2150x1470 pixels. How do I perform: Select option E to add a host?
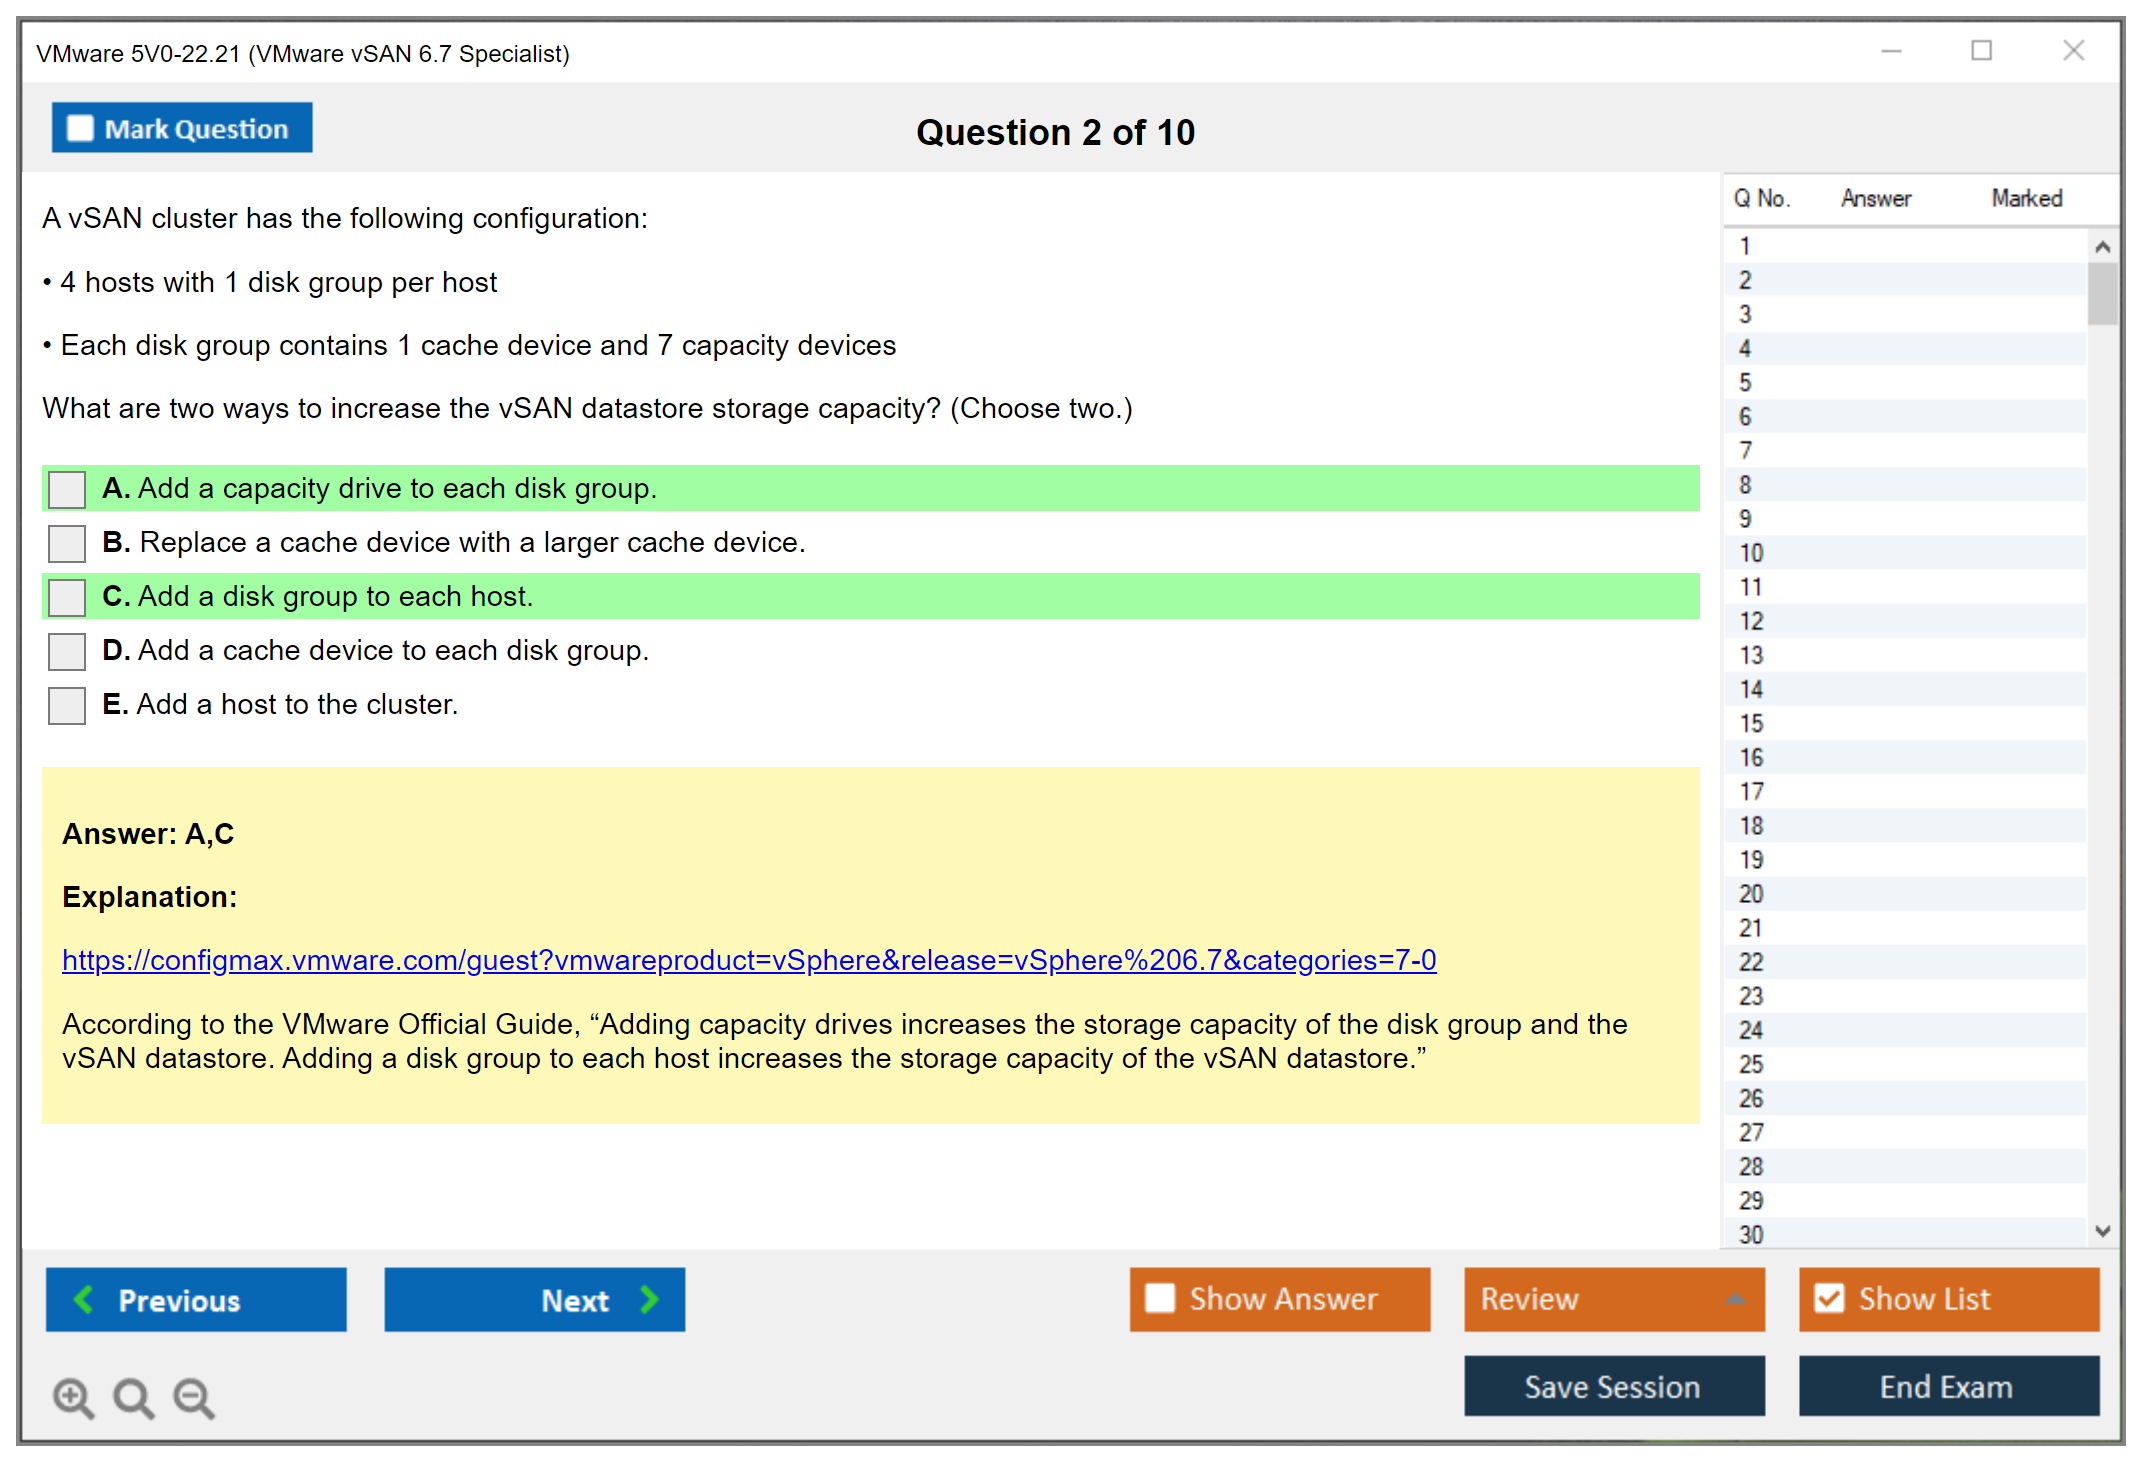coord(67,705)
